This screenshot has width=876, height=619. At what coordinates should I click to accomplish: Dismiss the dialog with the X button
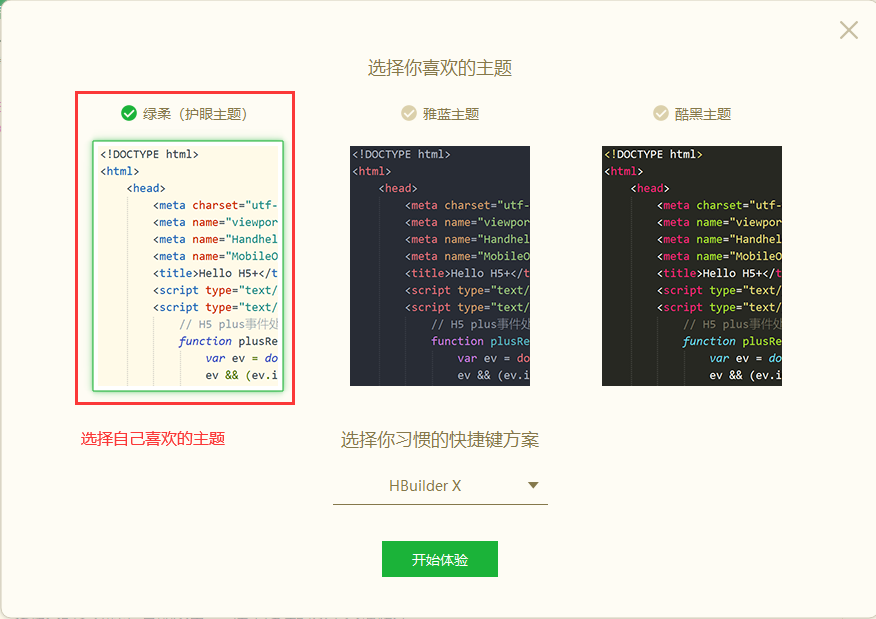pos(848,30)
